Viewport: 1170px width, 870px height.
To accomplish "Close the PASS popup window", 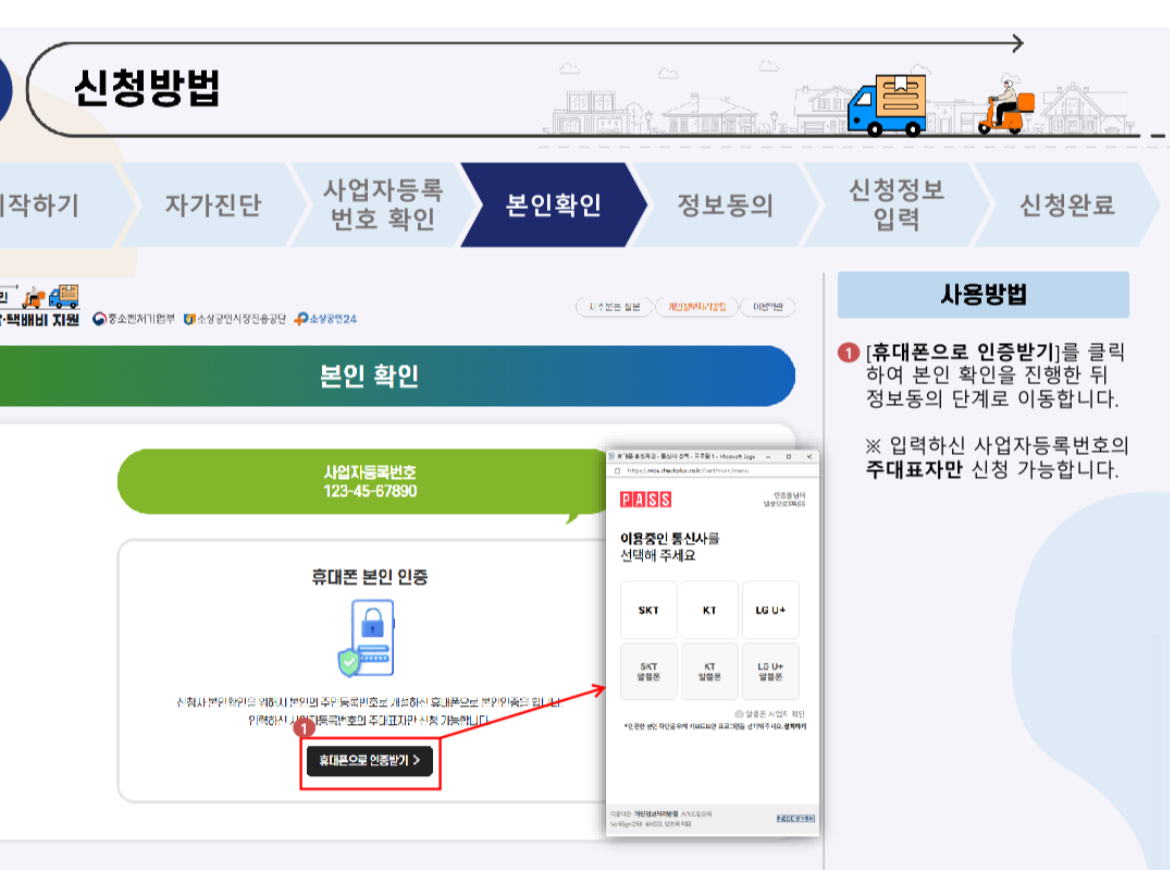I will [809, 456].
